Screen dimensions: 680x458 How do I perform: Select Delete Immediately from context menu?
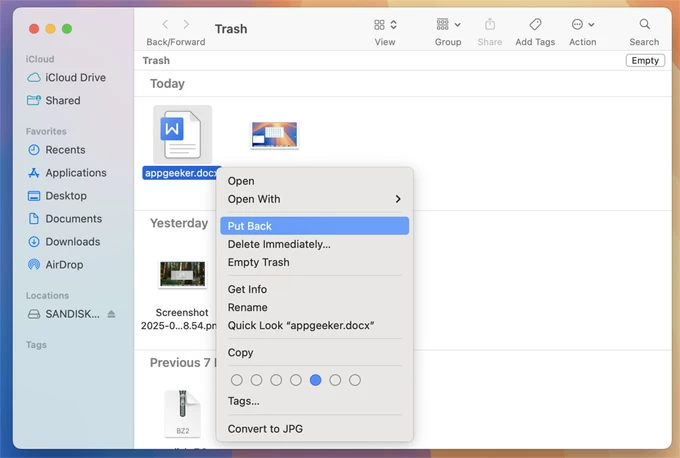279,244
